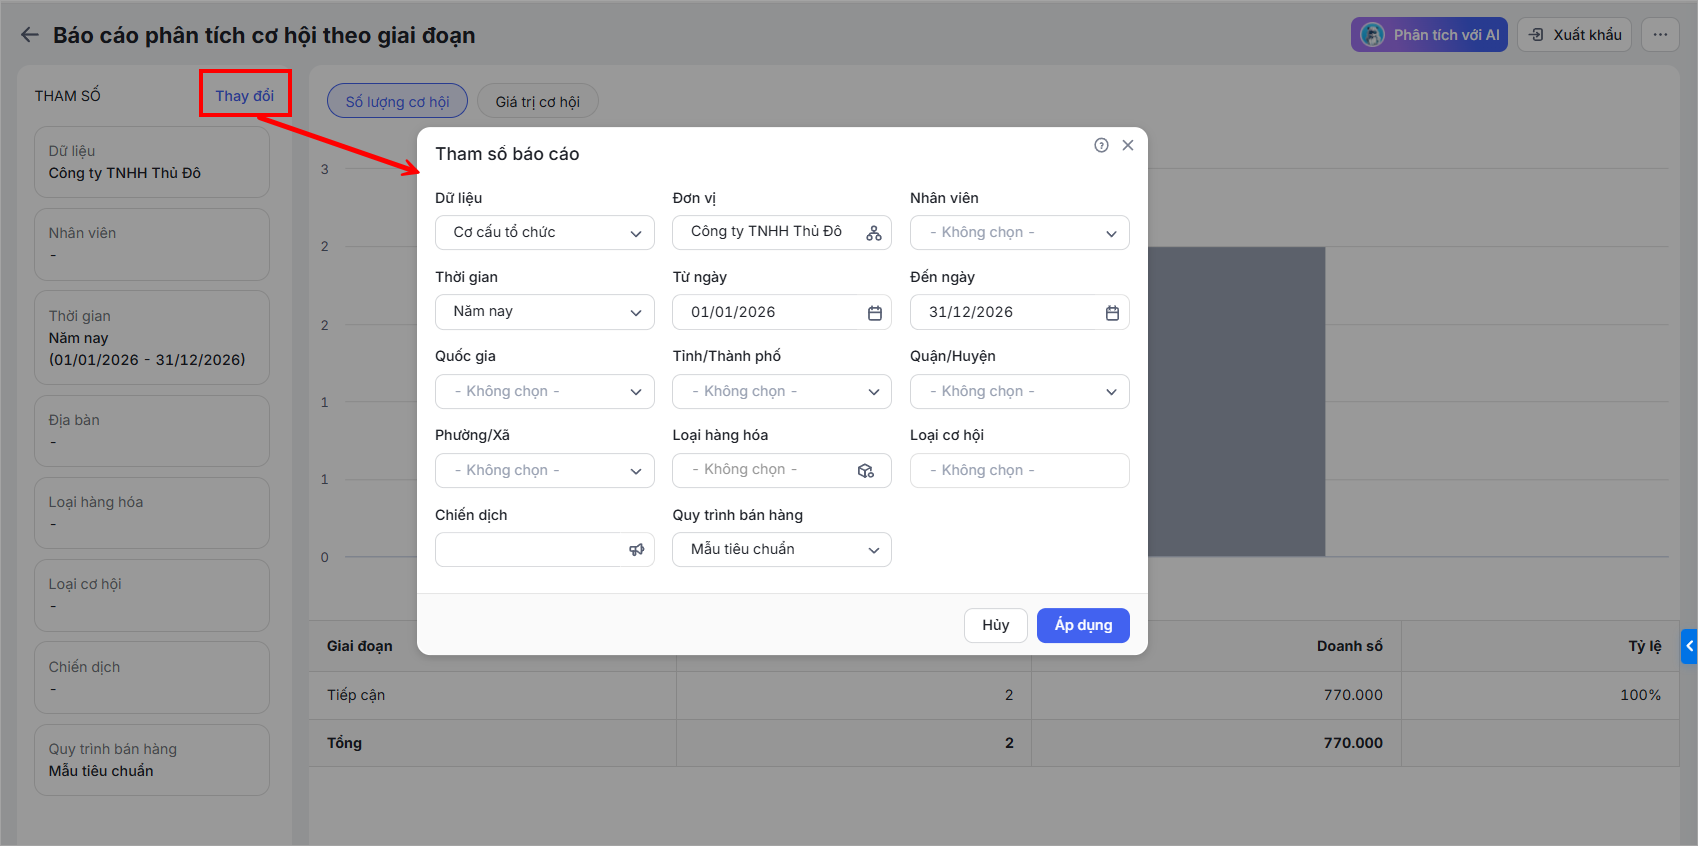Open the help icon in Tham số dialog
The image size is (1698, 846).
click(x=1101, y=145)
